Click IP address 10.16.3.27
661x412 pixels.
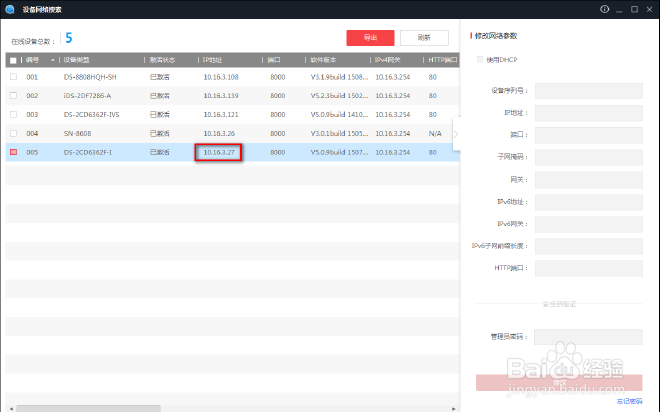pyautogui.click(x=219, y=152)
